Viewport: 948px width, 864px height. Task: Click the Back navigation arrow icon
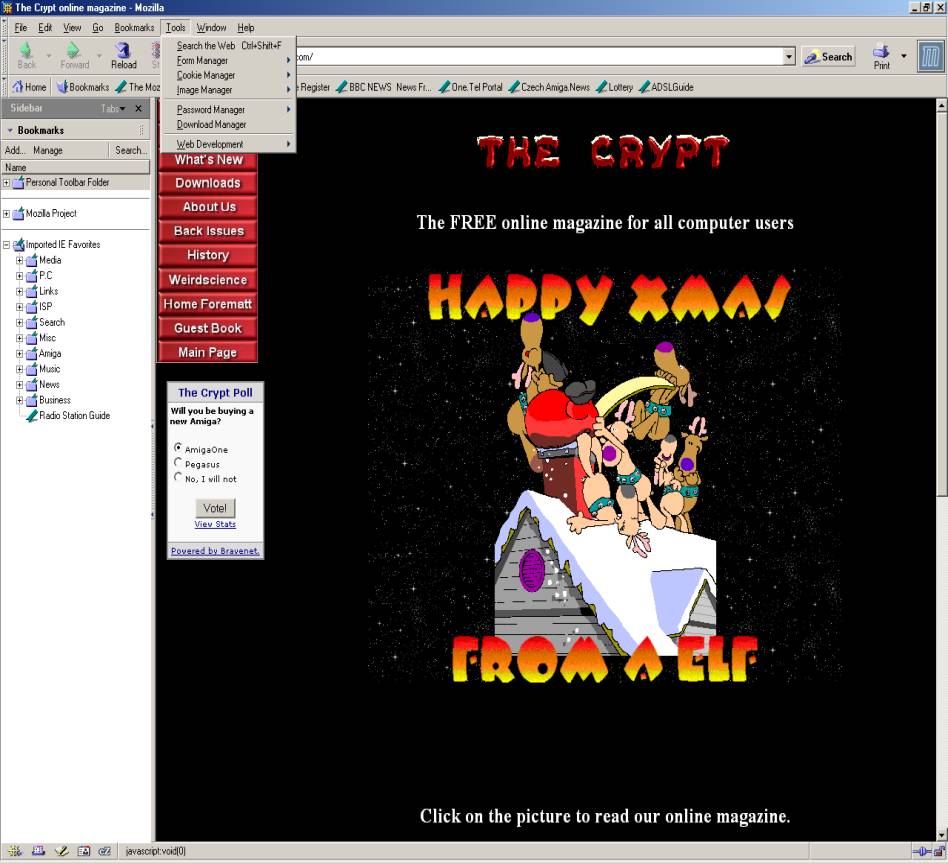[x=26, y=55]
